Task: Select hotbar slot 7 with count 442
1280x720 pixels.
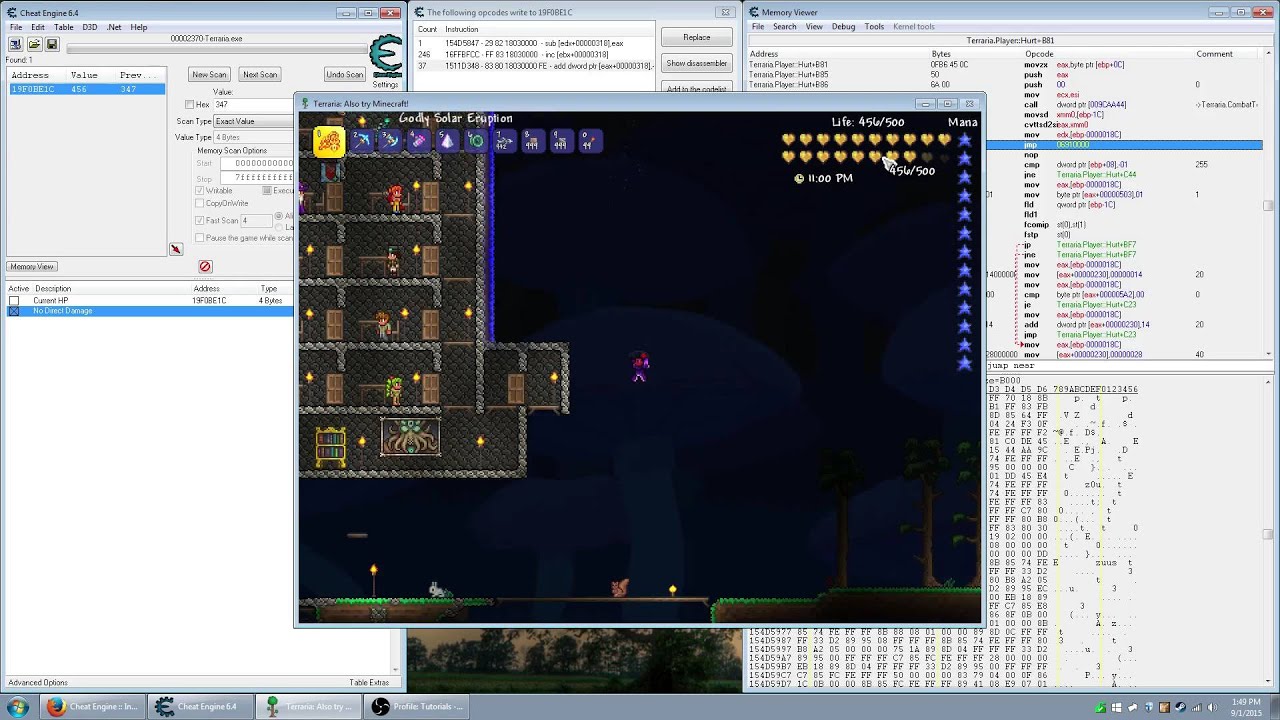Action: click(x=504, y=142)
